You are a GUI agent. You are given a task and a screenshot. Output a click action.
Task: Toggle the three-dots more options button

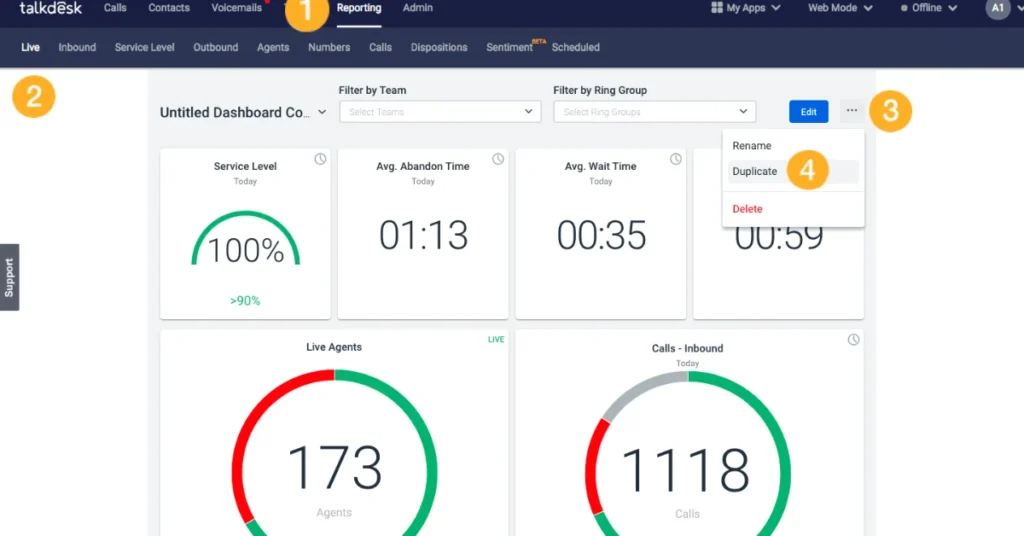click(852, 111)
